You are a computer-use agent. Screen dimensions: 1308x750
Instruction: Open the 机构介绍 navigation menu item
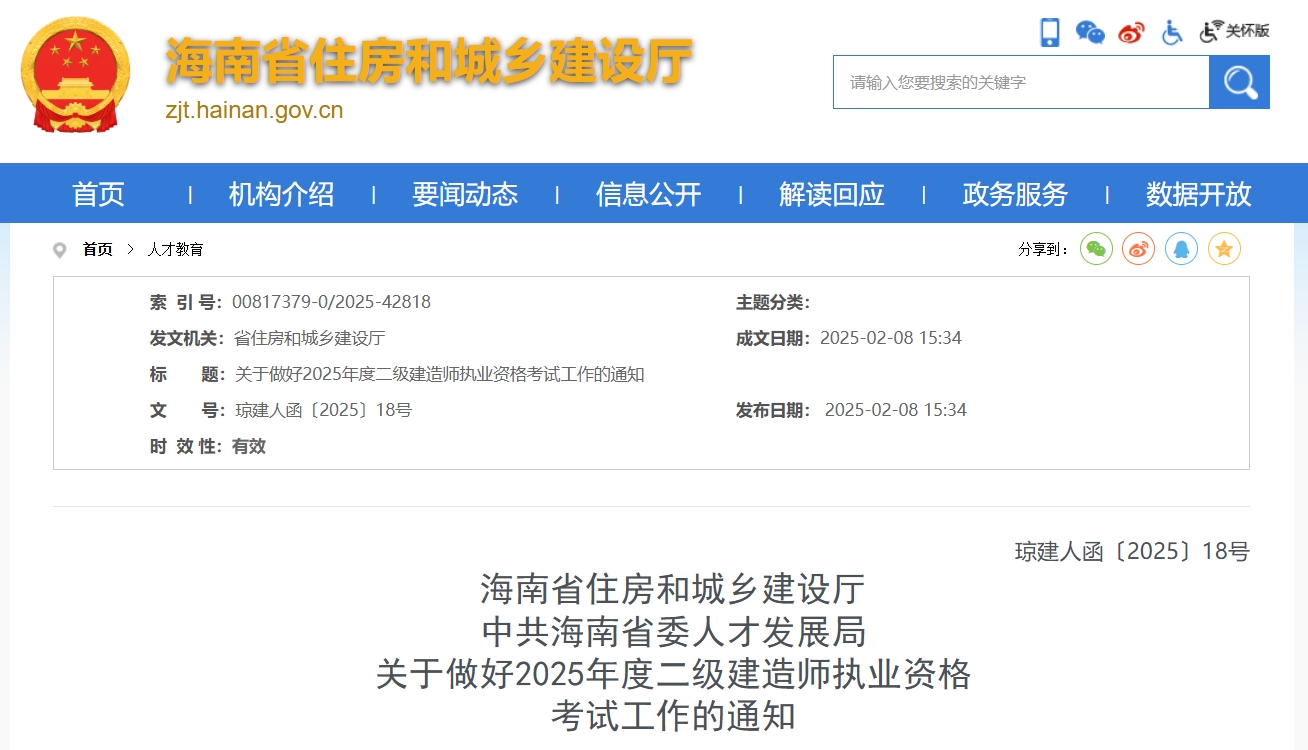(x=281, y=194)
